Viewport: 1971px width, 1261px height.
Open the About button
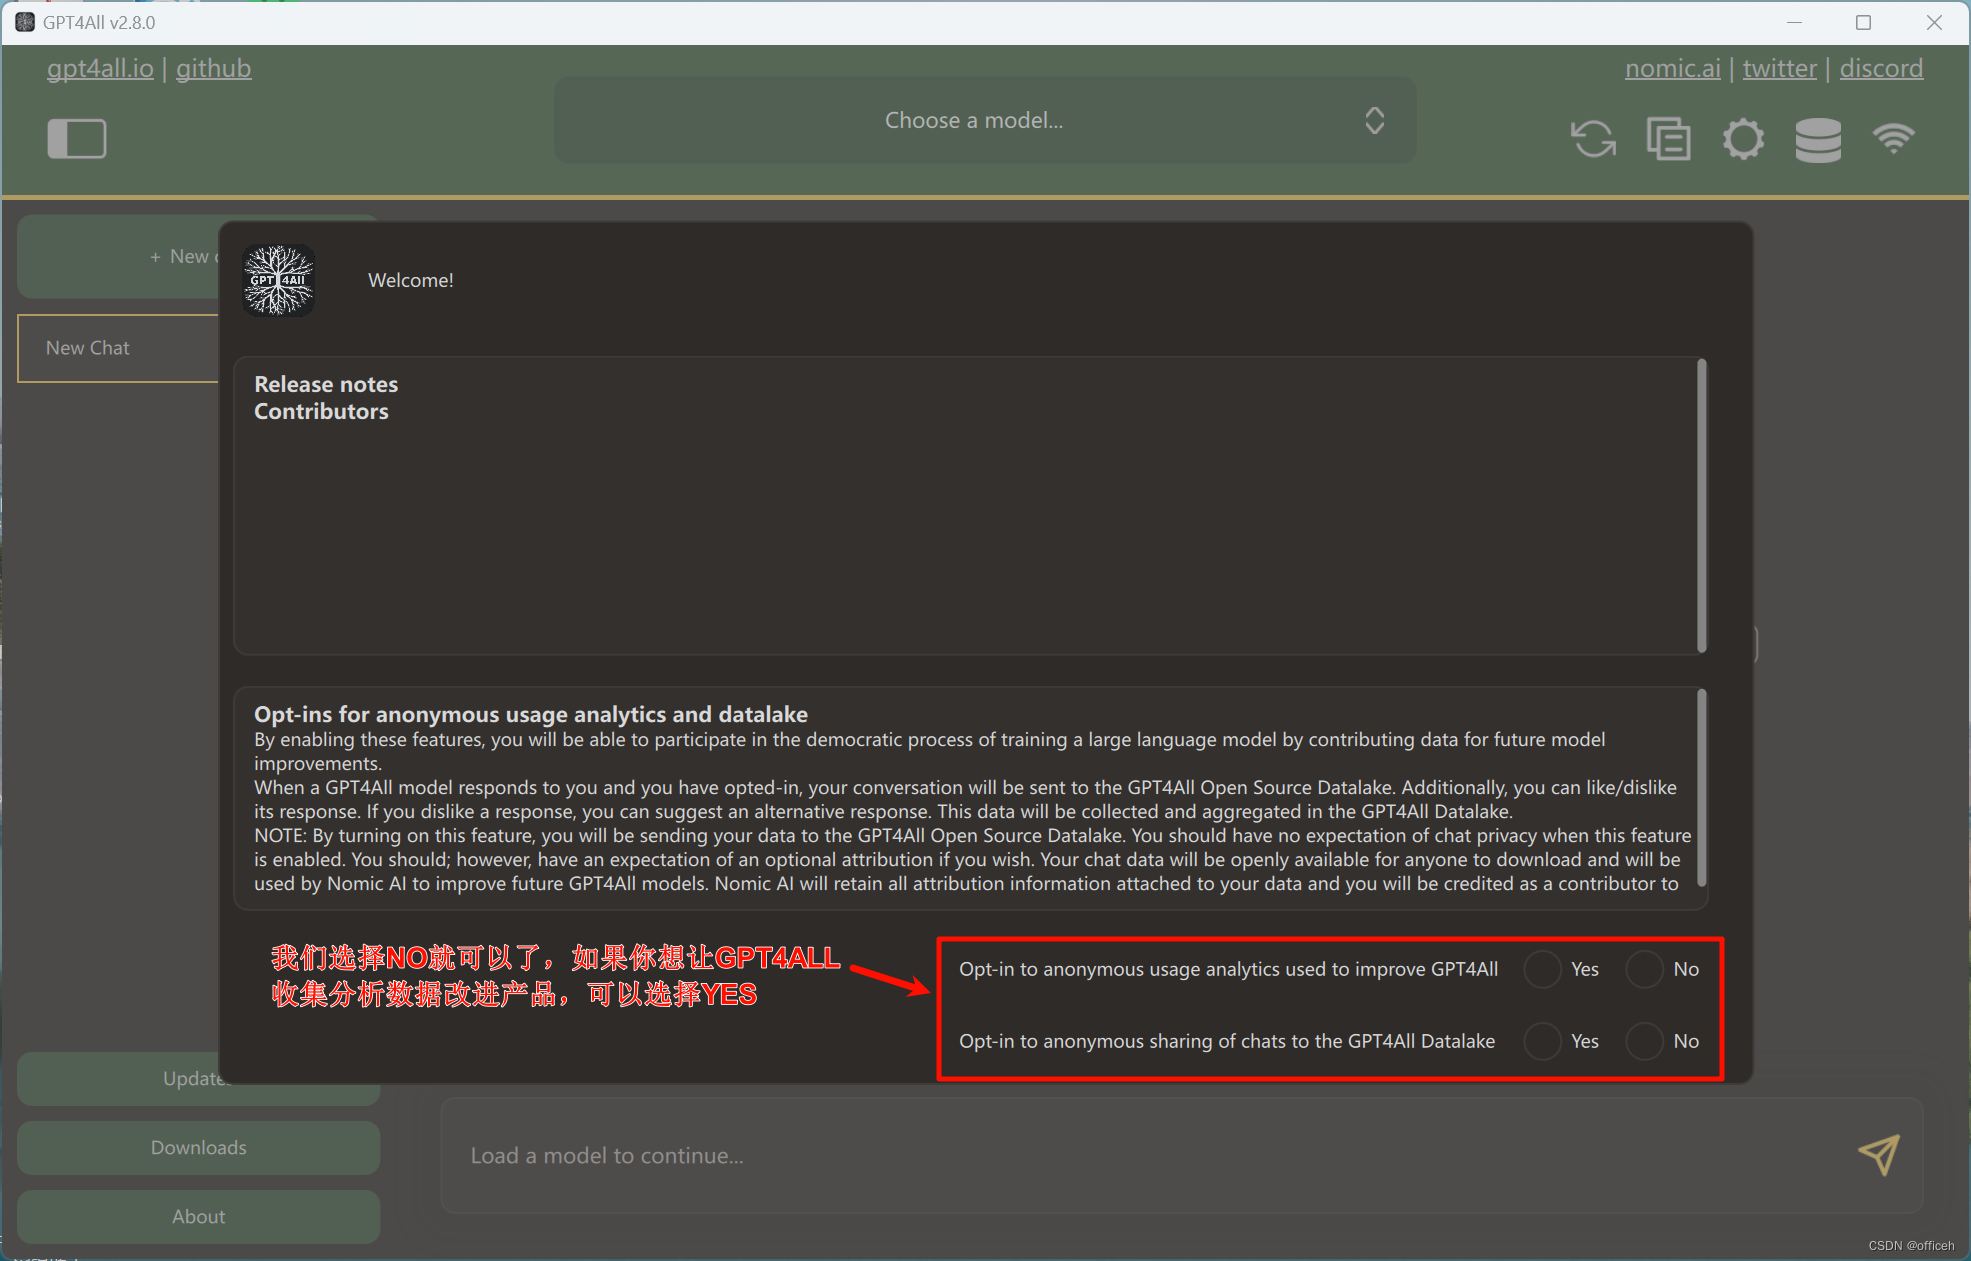[x=198, y=1217]
